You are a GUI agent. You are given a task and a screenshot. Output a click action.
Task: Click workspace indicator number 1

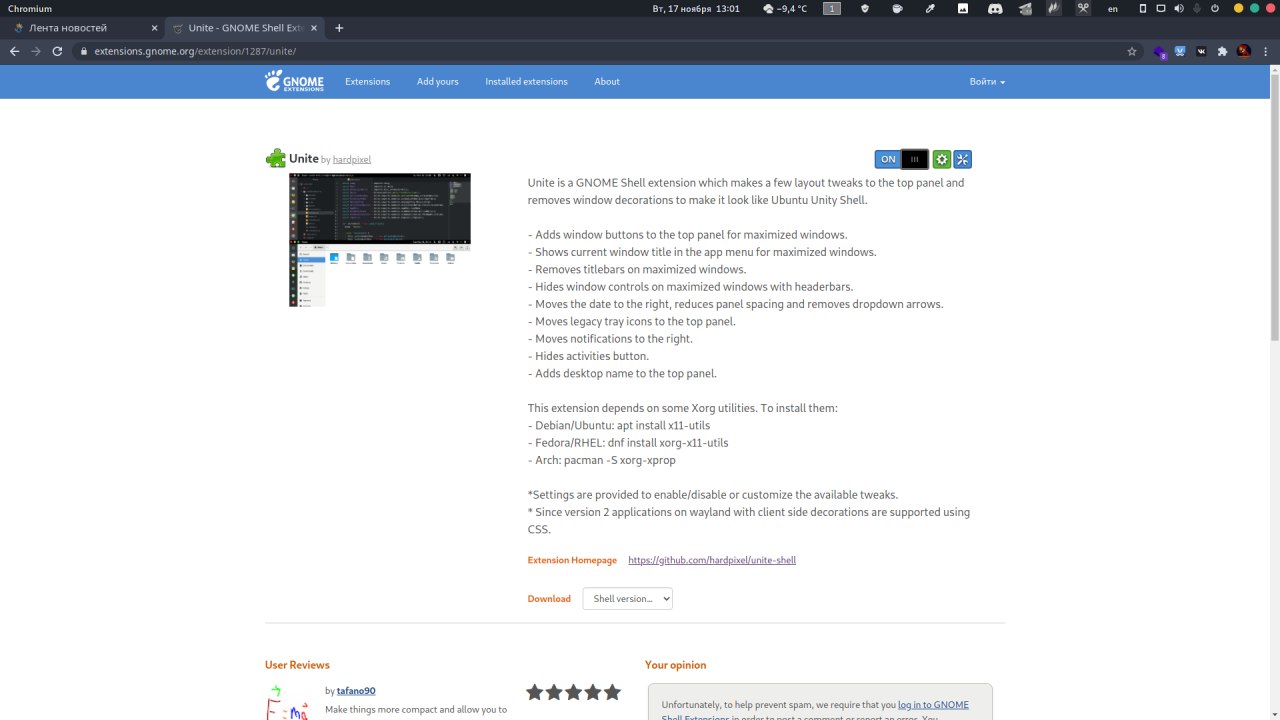[832, 8]
